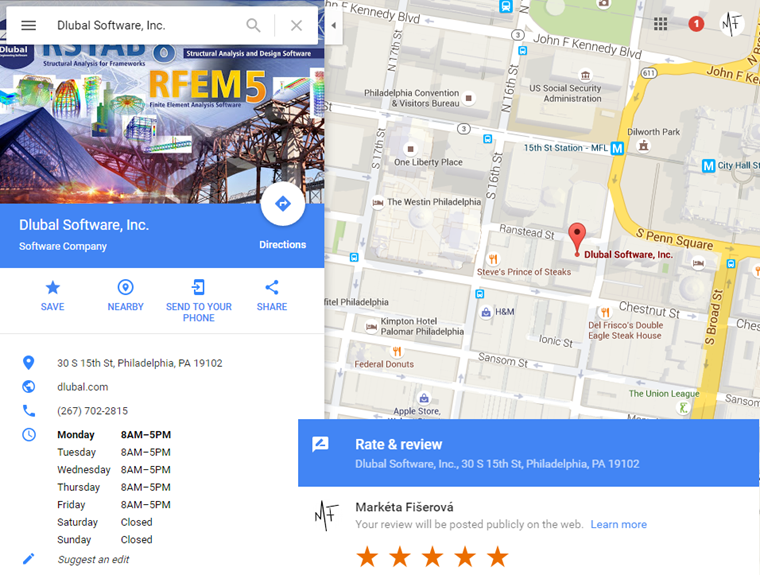Save the place with the star icon
760x575 pixels.
(x=52, y=288)
